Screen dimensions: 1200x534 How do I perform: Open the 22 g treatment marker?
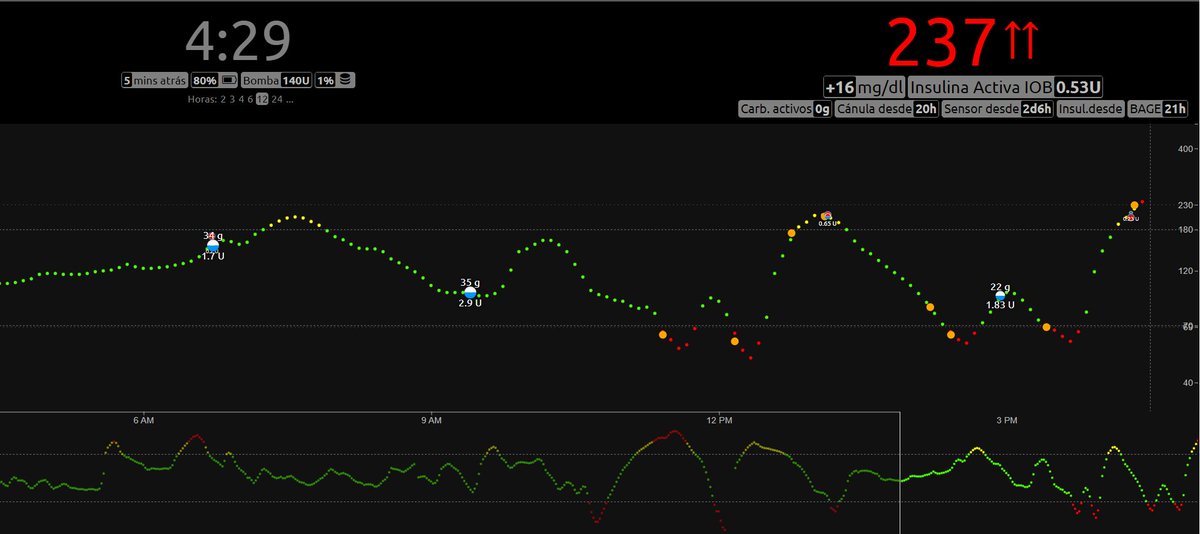click(x=1000, y=296)
